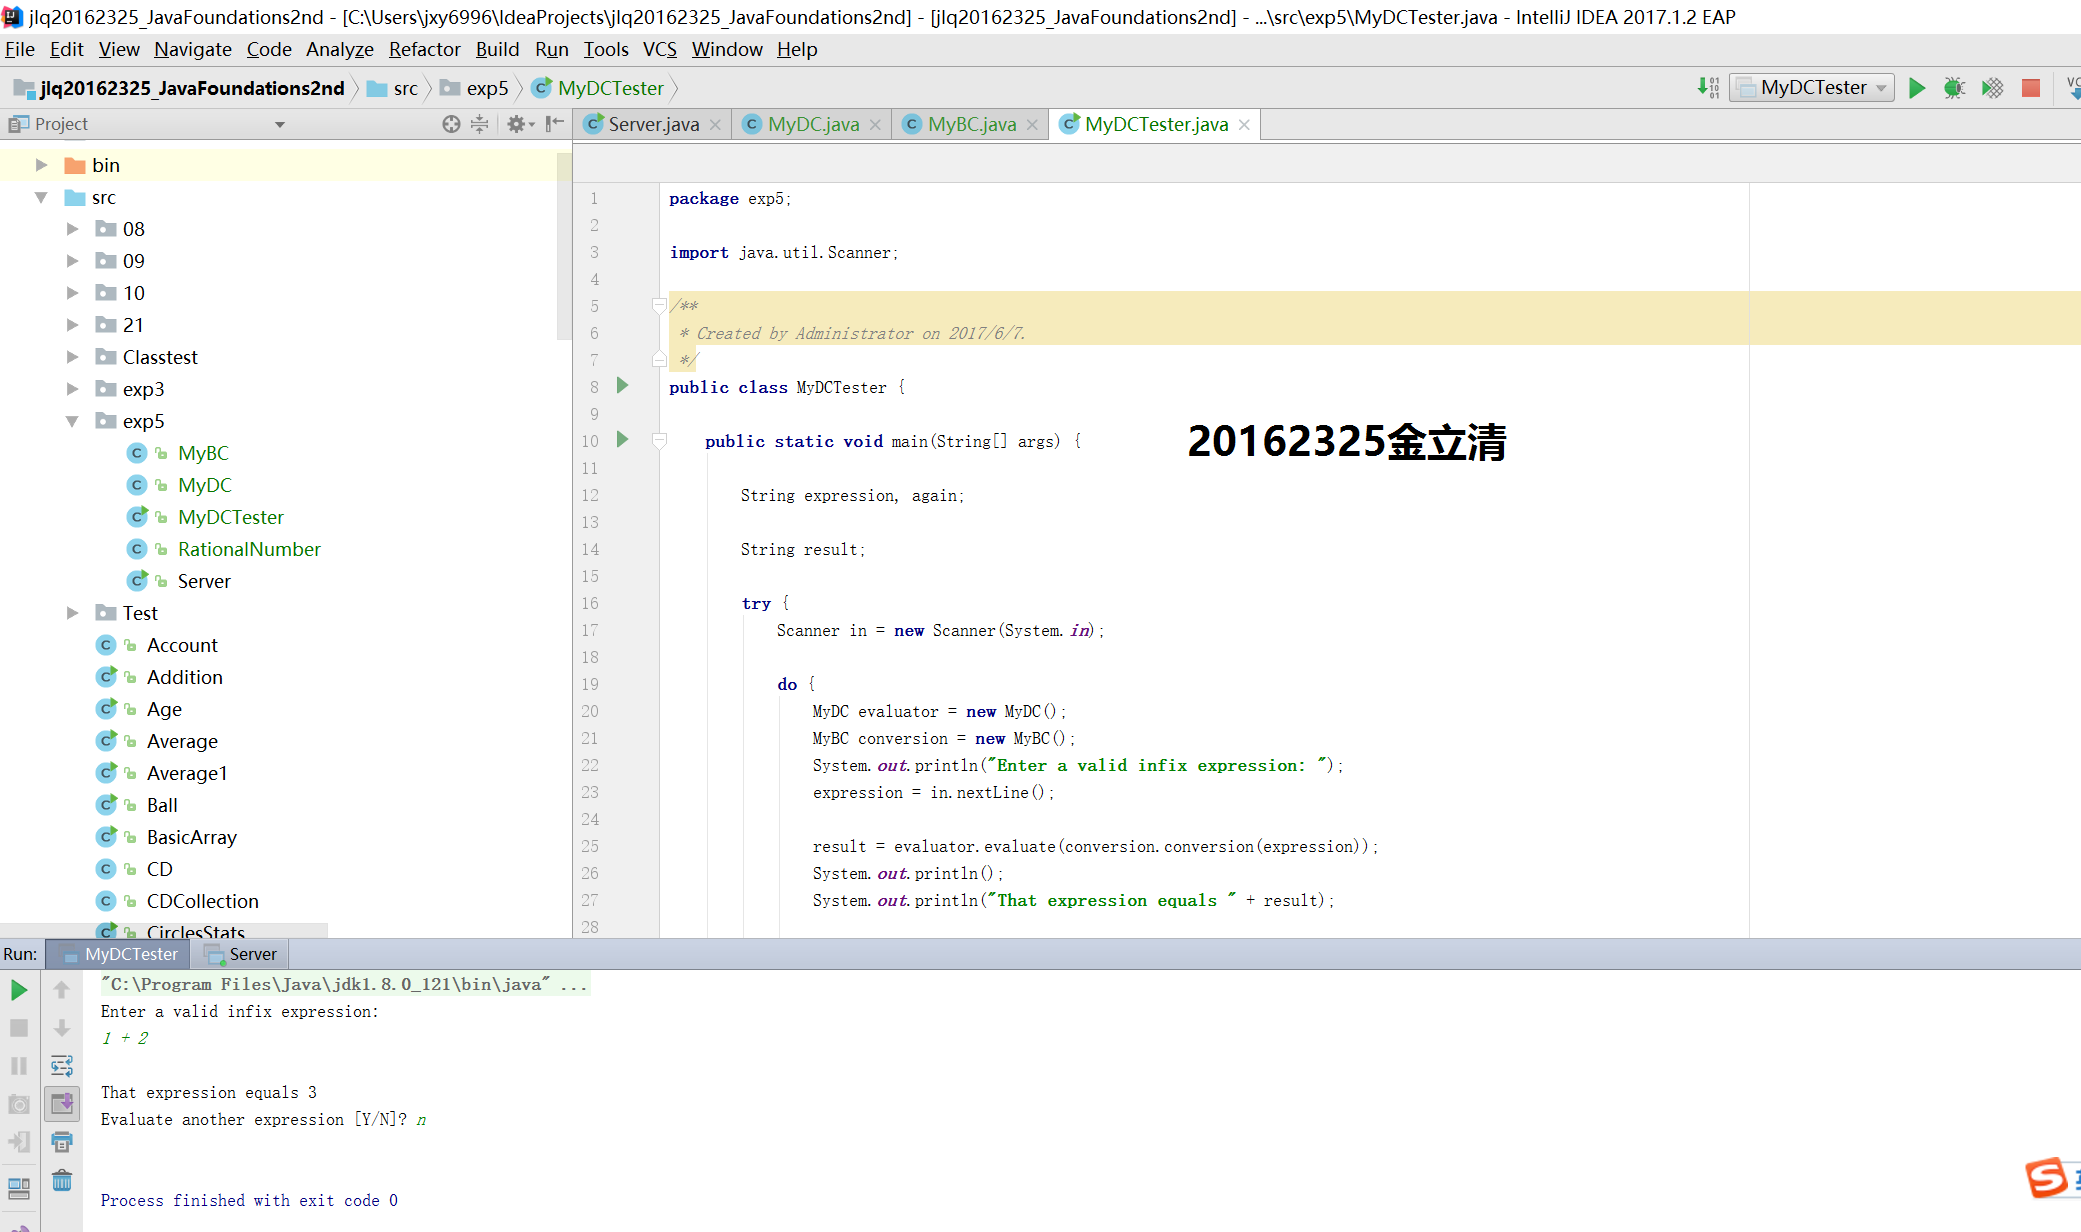The height and width of the screenshot is (1232, 2081).
Task: Switch to the MyBC.java editor tab
Action: click(x=971, y=124)
